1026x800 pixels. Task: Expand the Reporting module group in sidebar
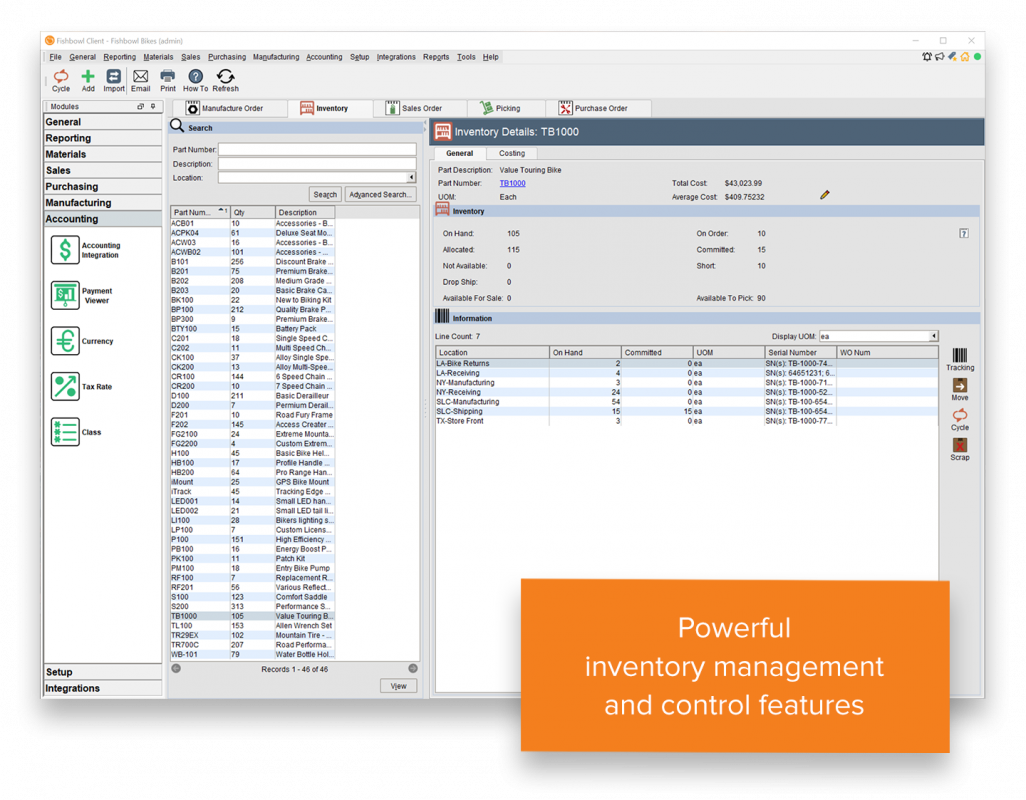pyautogui.click(x=103, y=138)
